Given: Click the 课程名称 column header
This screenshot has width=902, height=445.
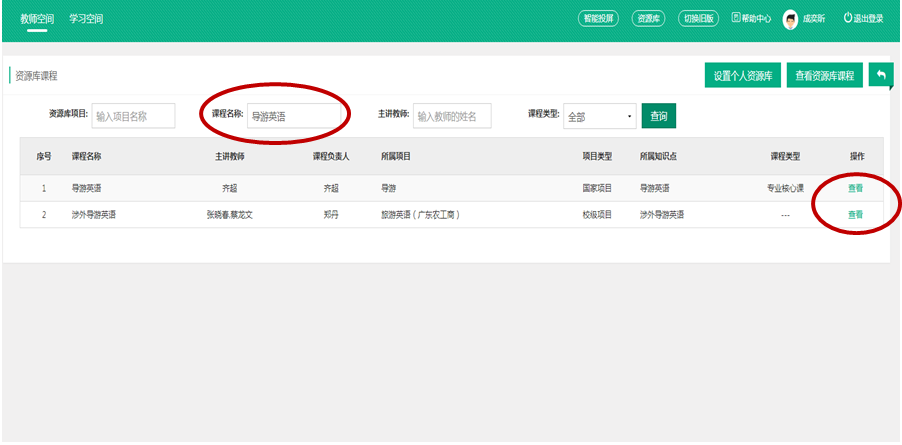Looking at the screenshot, I should (86, 156).
